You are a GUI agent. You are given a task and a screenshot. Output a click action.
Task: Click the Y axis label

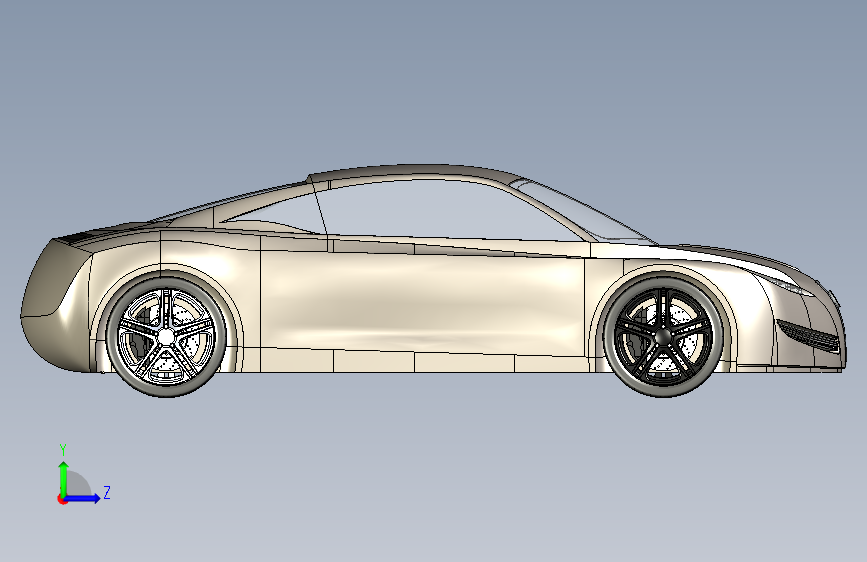63,450
